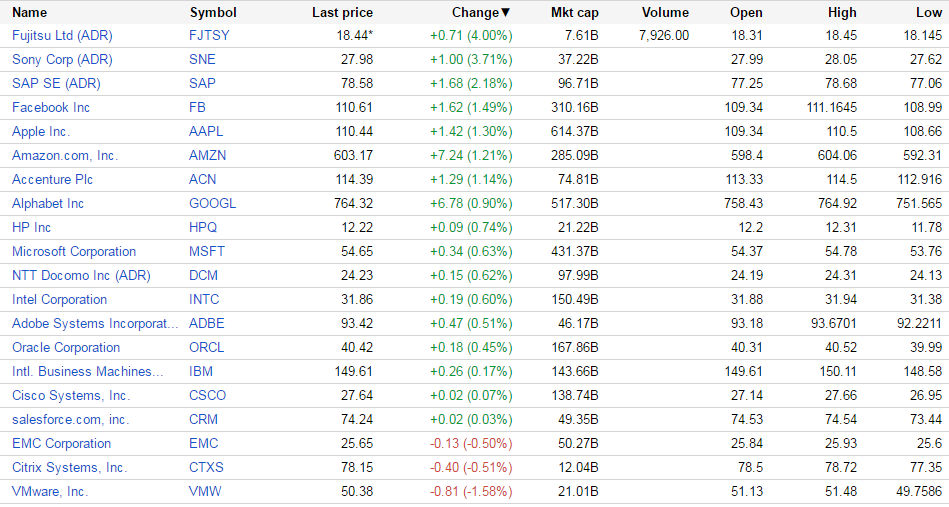Image resolution: width=949 pixels, height=507 pixels.
Task: Open the Facebook Inc stock page
Action: (x=51, y=107)
